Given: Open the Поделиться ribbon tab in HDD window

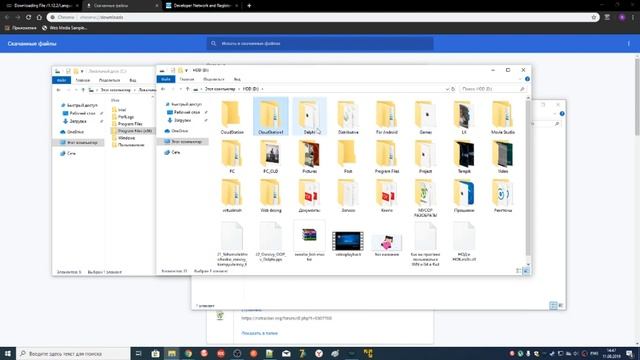Looking at the screenshot, I should point(213,79).
